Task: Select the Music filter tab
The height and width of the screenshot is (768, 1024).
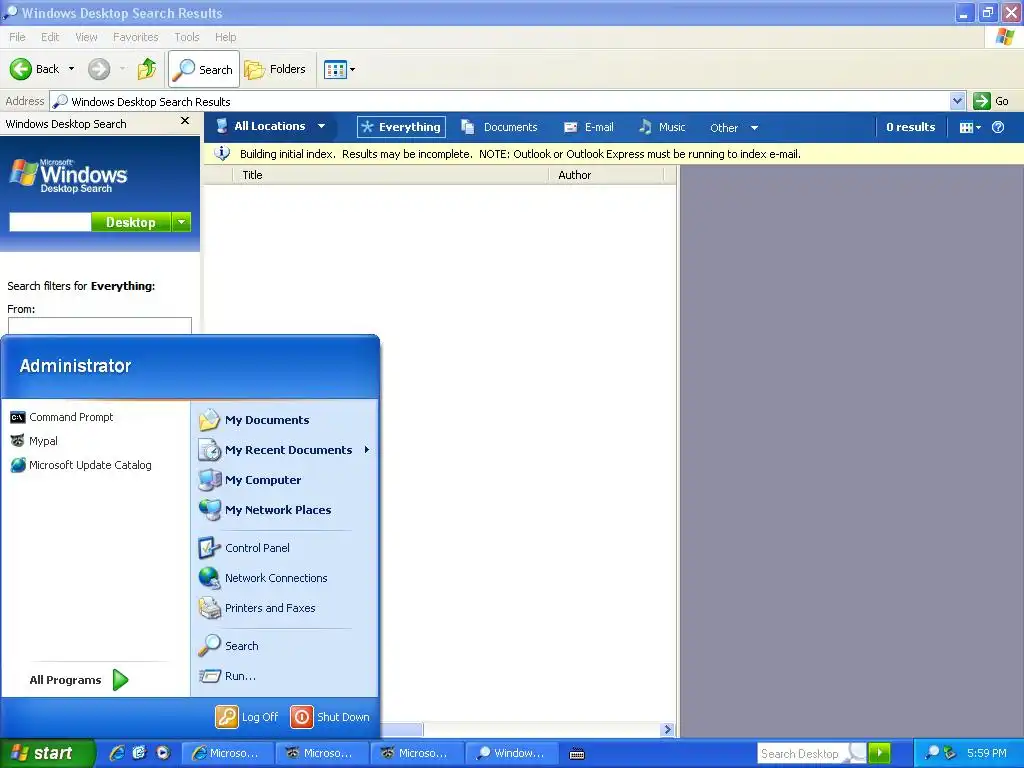Action: pyautogui.click(x=662, y=127)
